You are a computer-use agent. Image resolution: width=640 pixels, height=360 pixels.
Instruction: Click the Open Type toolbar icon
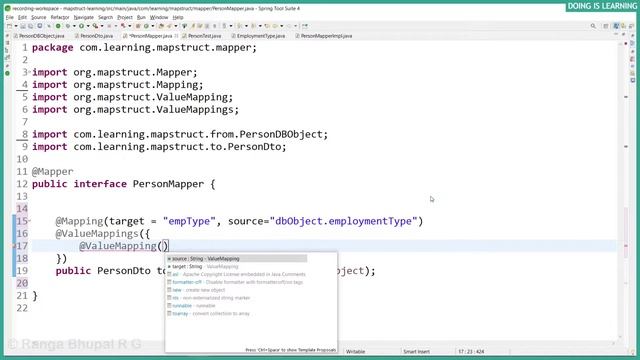161,26
